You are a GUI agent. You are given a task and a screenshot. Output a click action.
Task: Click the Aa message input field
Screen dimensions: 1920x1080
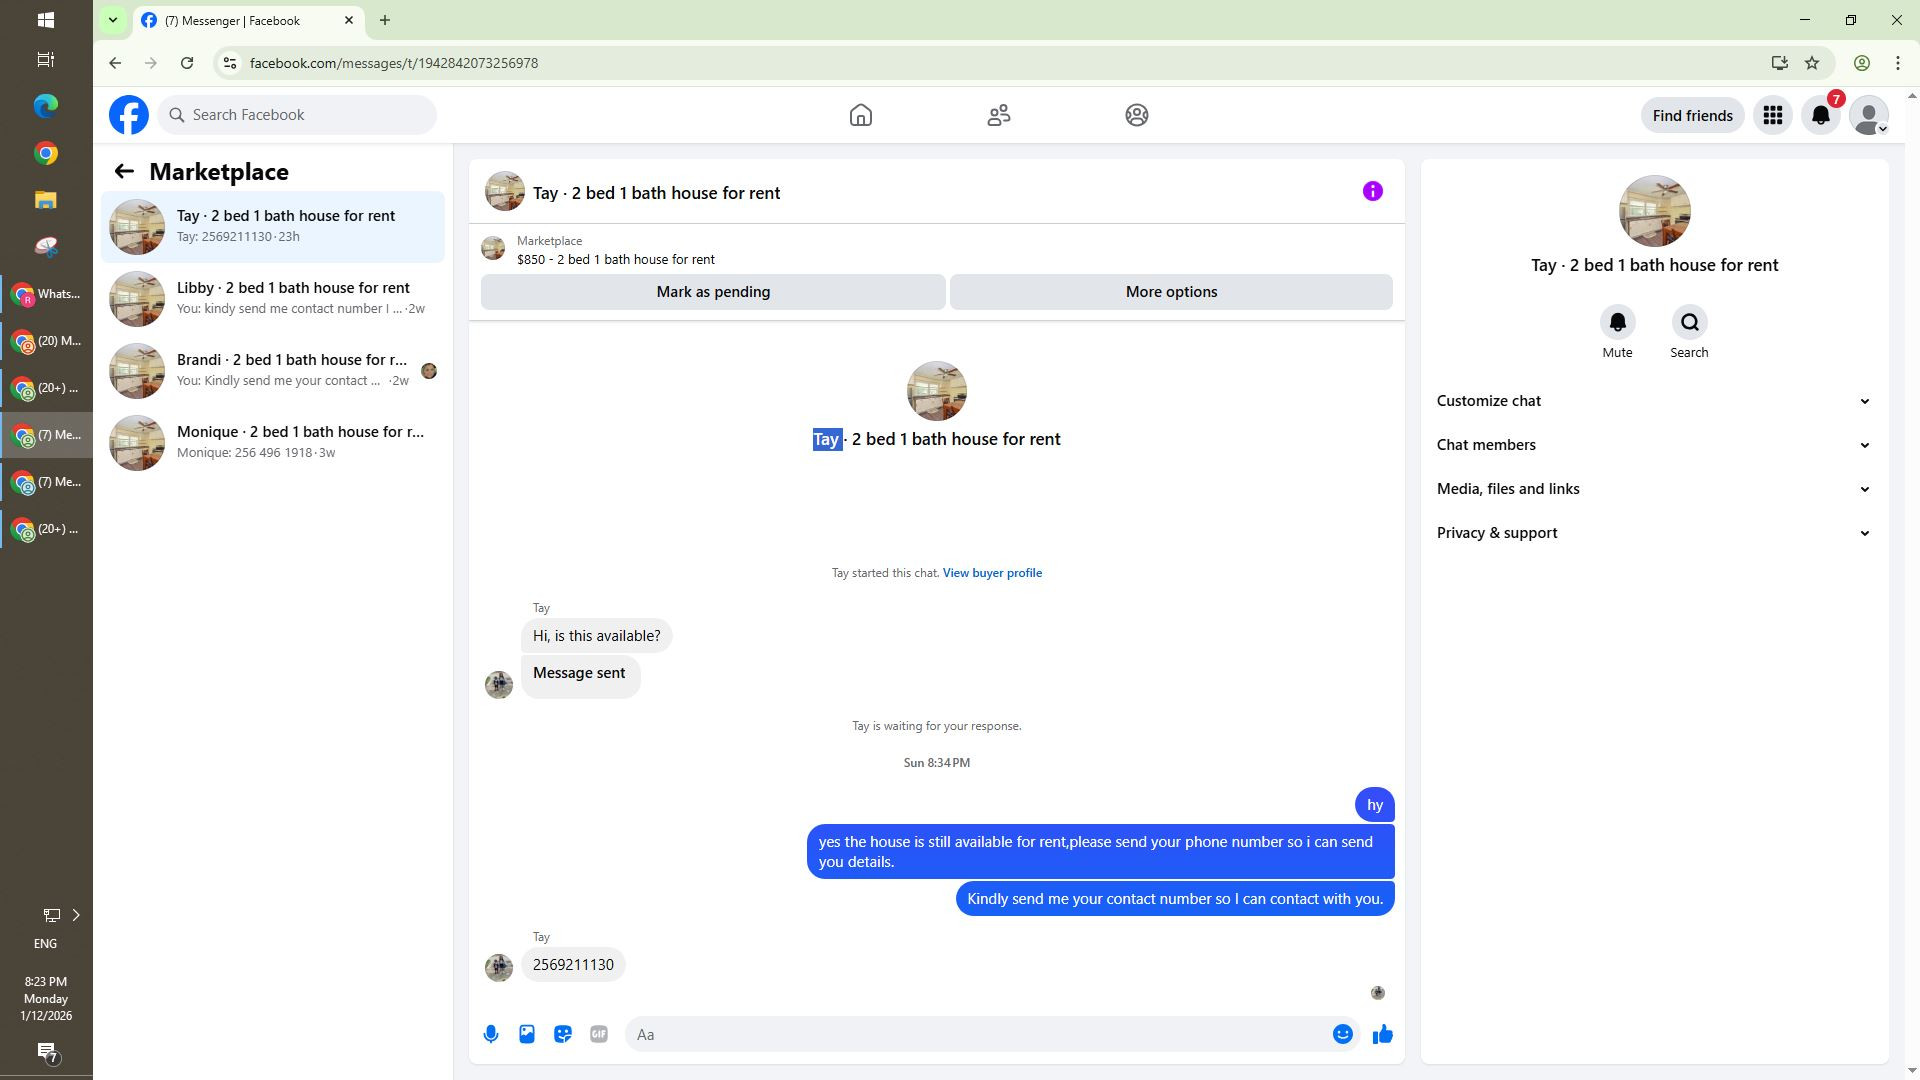coord(980,1034)
